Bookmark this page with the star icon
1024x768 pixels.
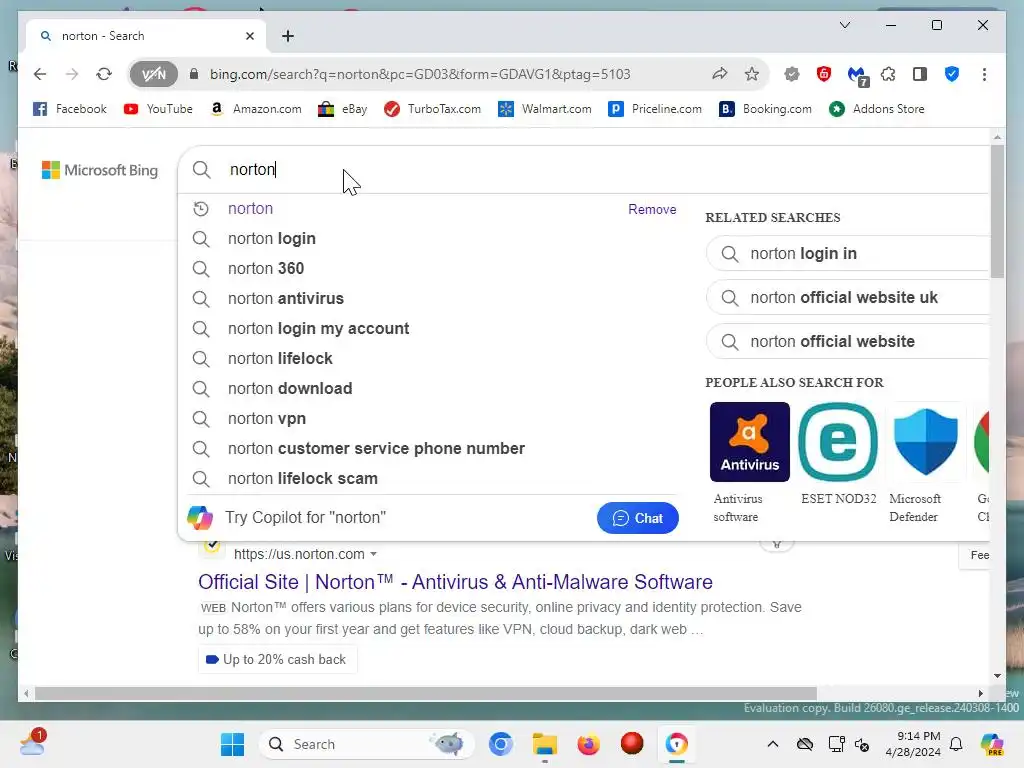pyautogui.click(x=752, y=74)
